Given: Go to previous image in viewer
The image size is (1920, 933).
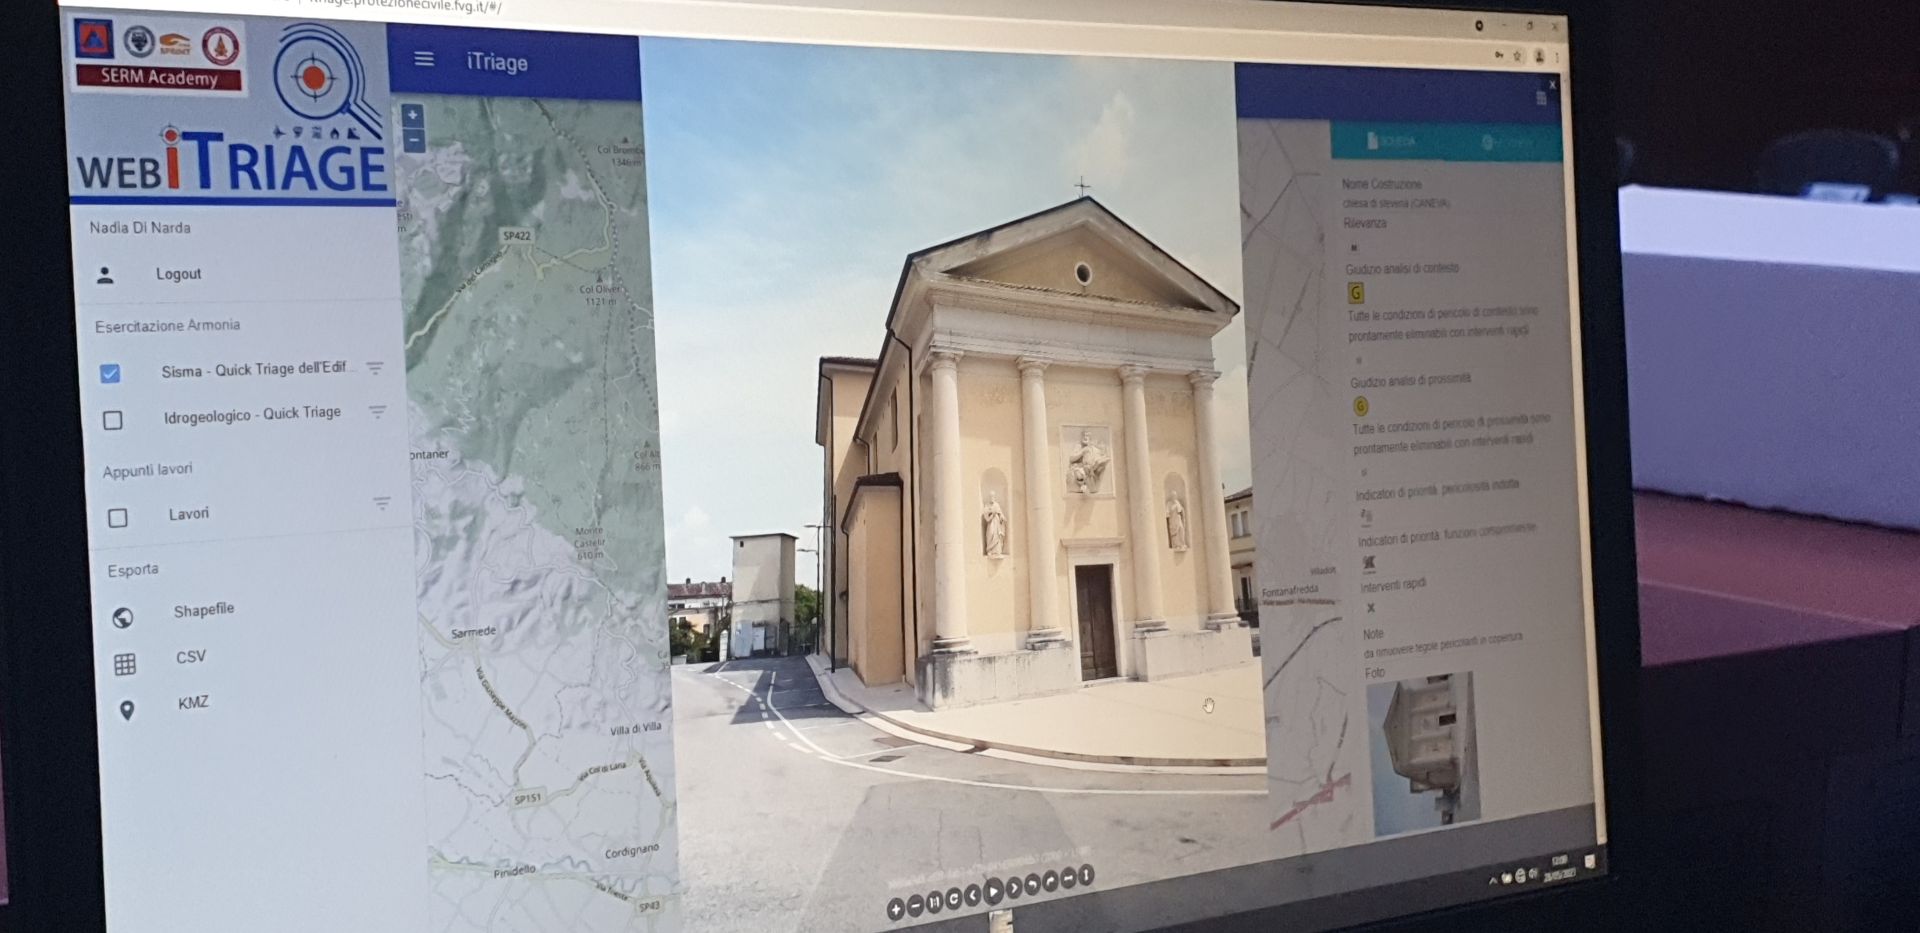Looking at the screenshot, I should [x=972, y=896].
